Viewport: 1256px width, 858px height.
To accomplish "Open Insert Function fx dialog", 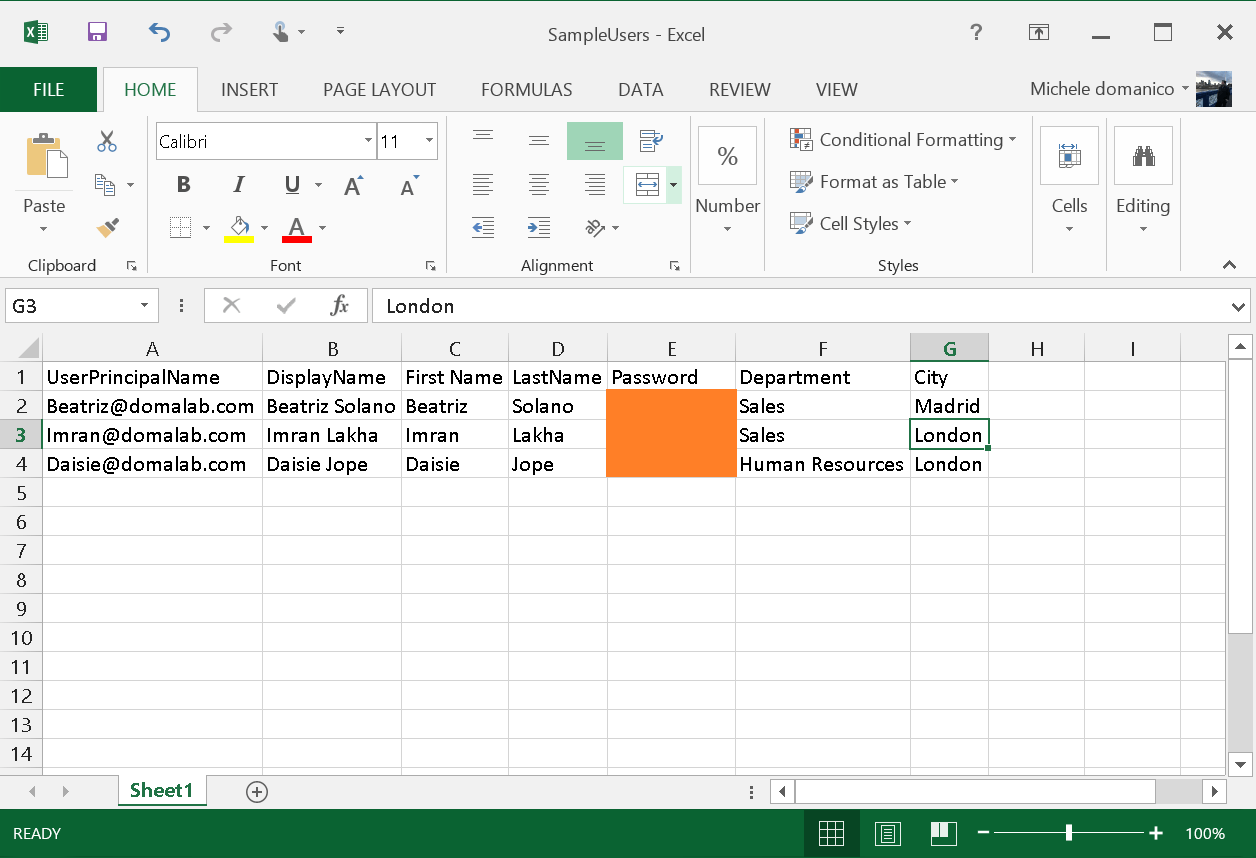I will coord(340,306).
